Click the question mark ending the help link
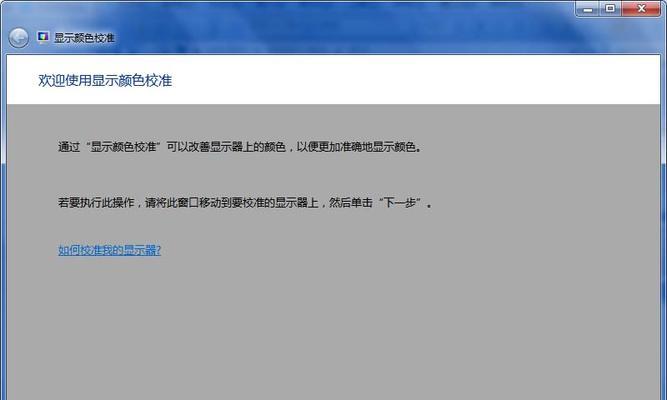Screen dimensions: 667x400 [x=158, y=250]
